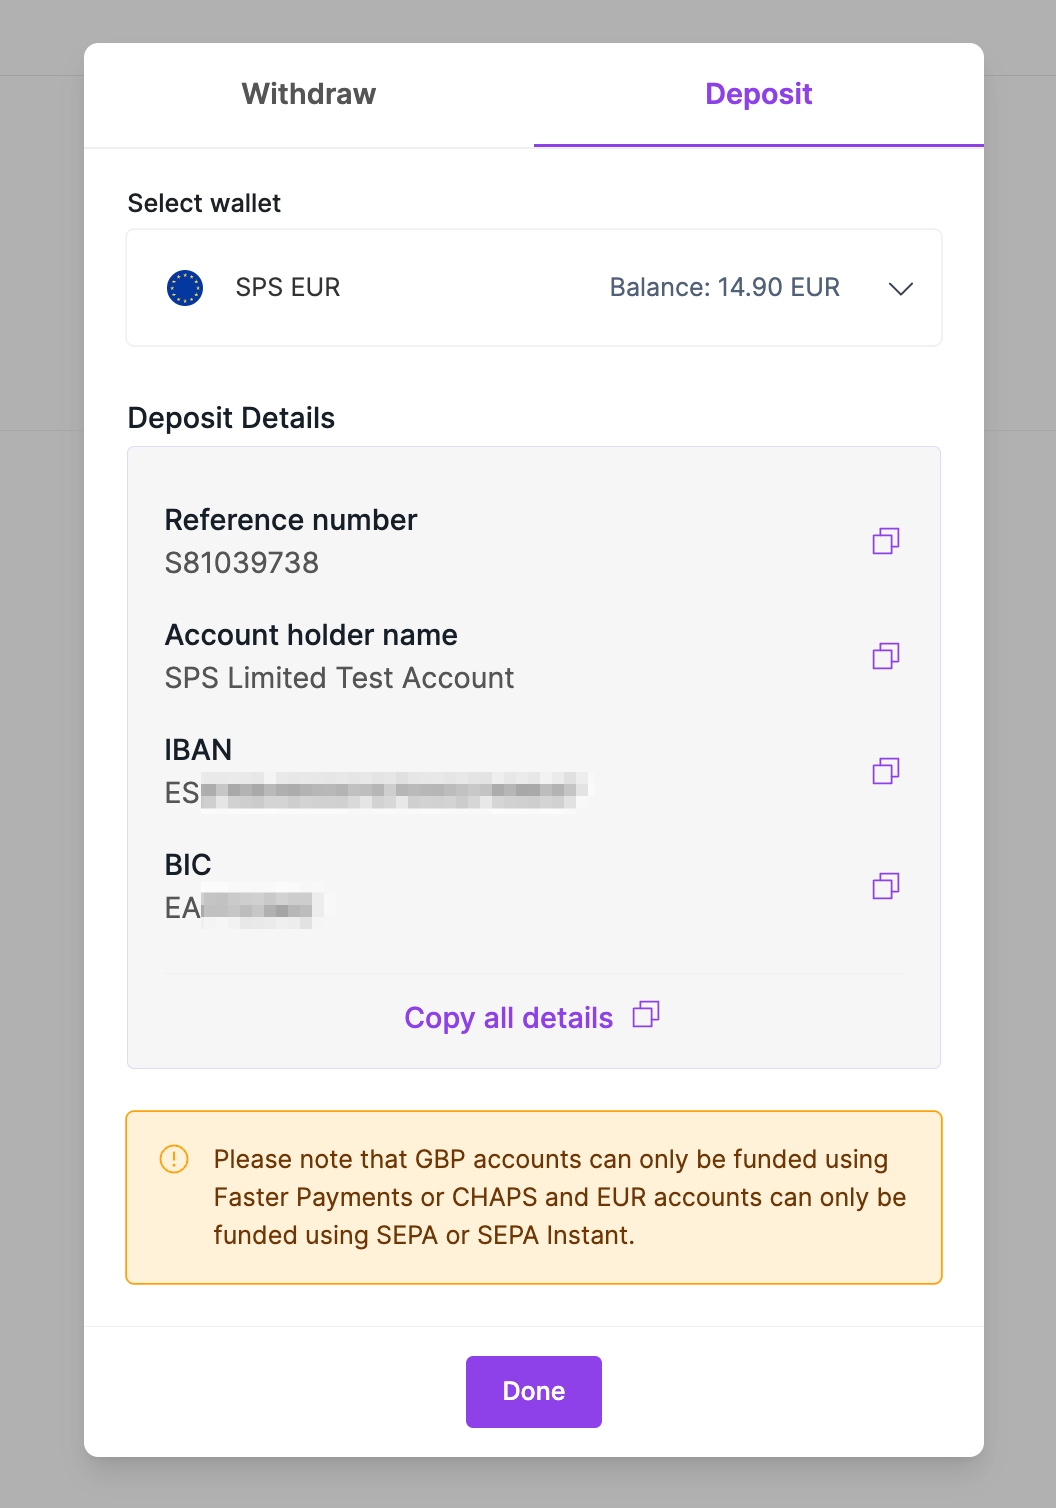Select the Deposit tab
This screenshot has height=1508, width=1056.
click(x=759, y=94)
